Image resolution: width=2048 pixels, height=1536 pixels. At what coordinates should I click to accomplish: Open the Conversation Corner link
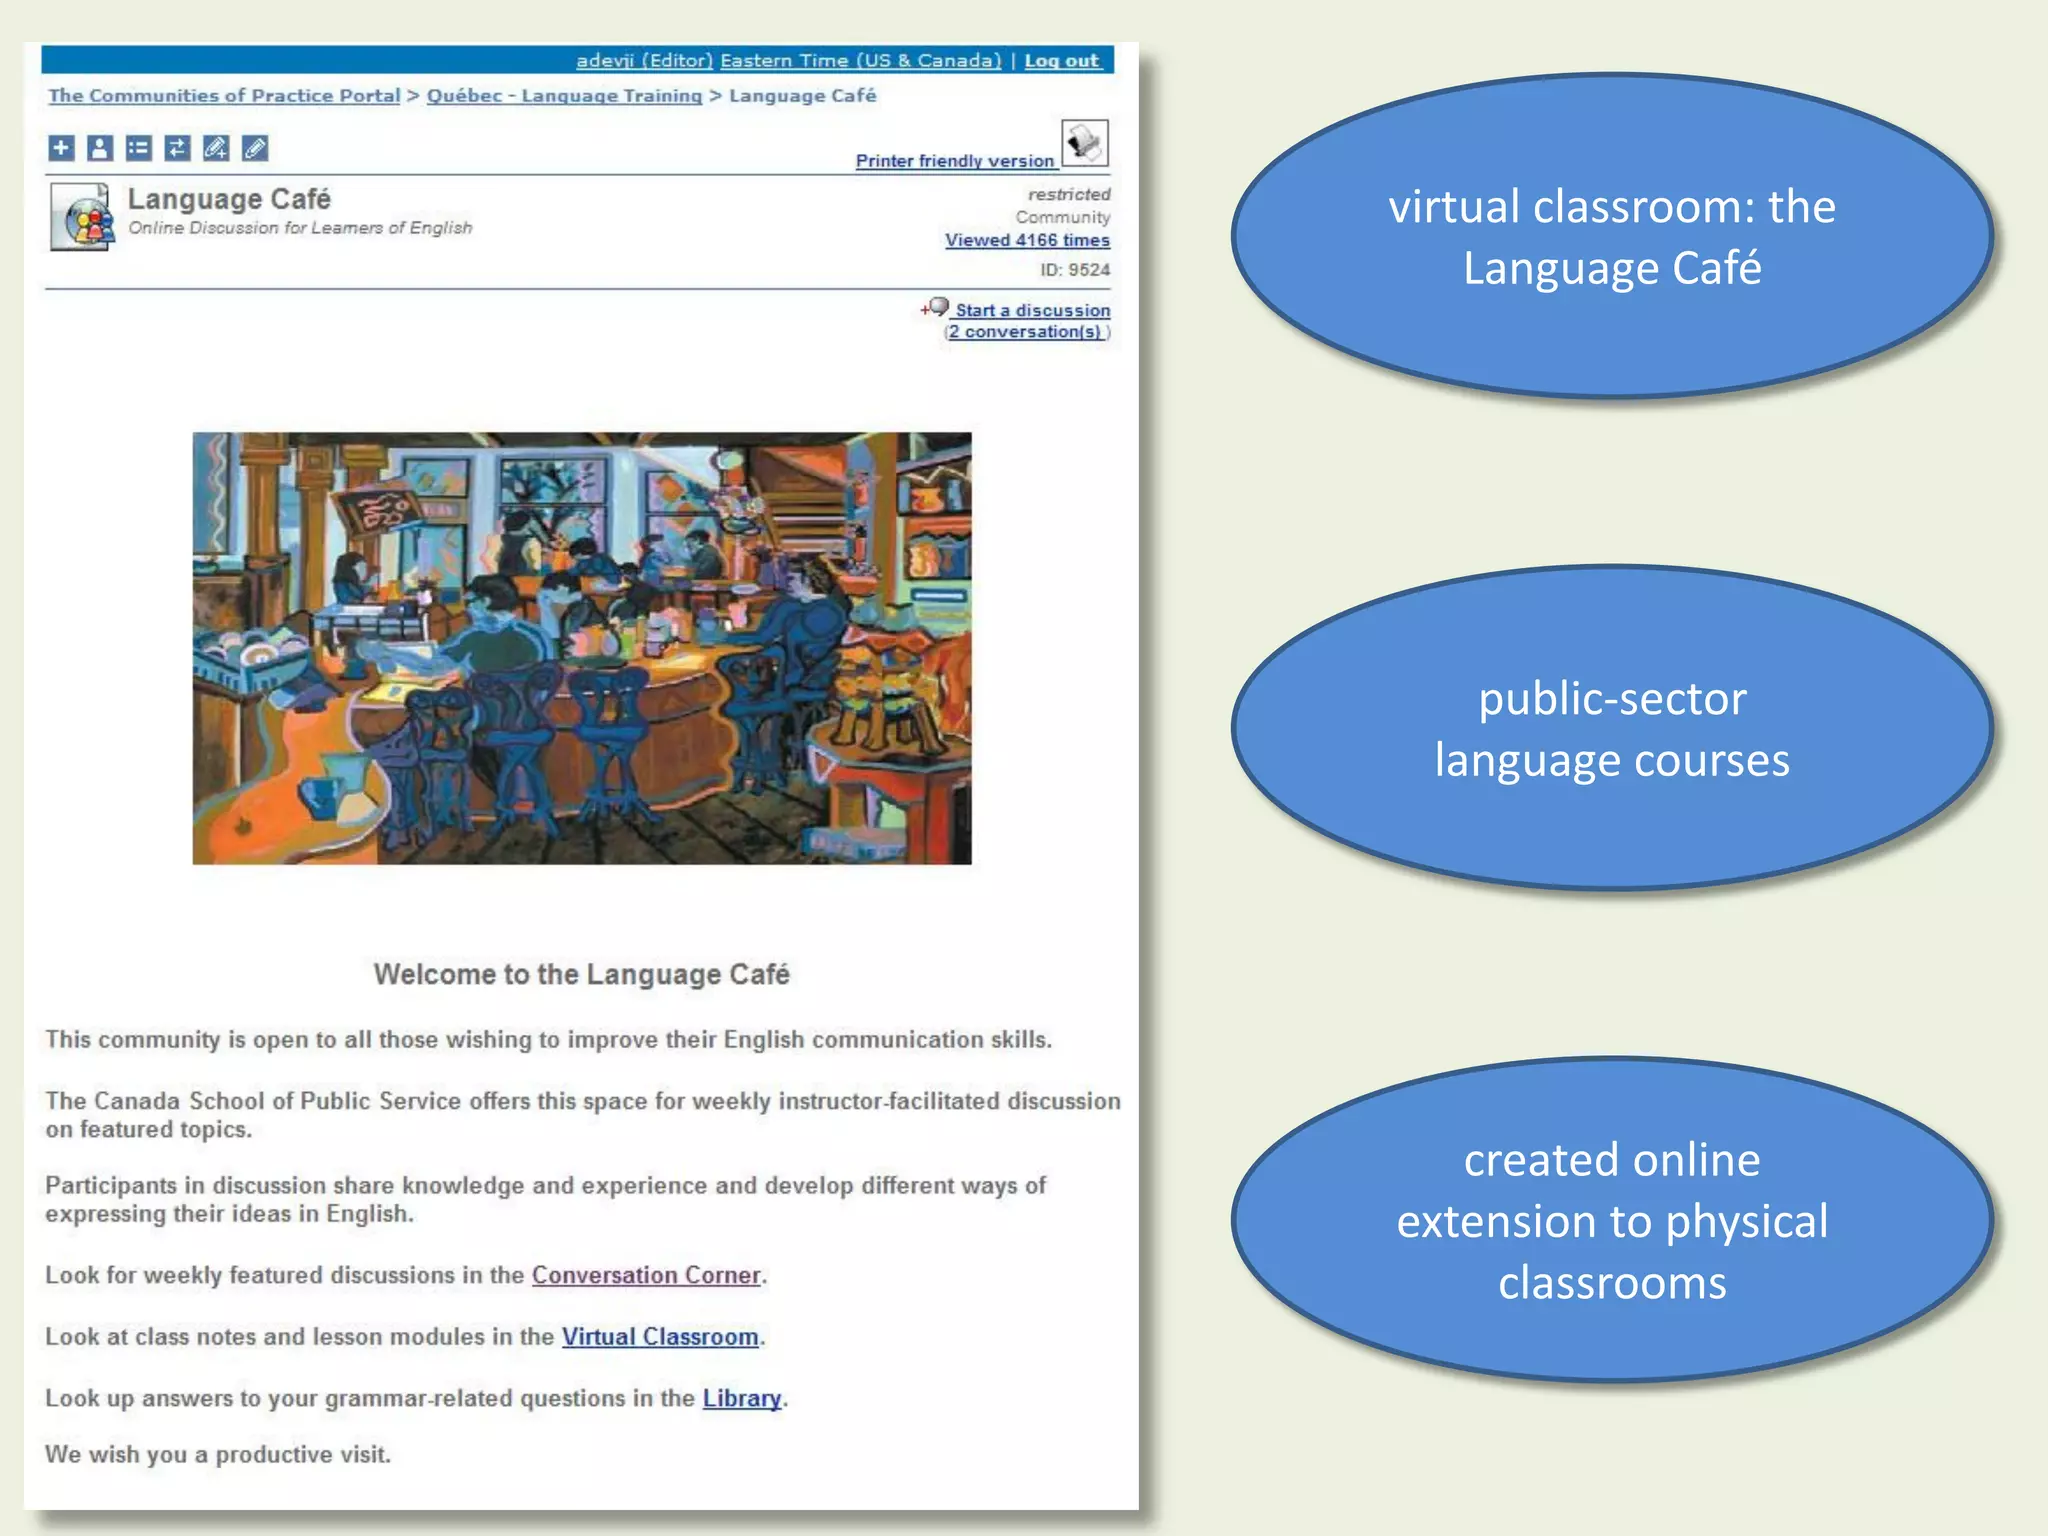click(x=646, y=1275)
